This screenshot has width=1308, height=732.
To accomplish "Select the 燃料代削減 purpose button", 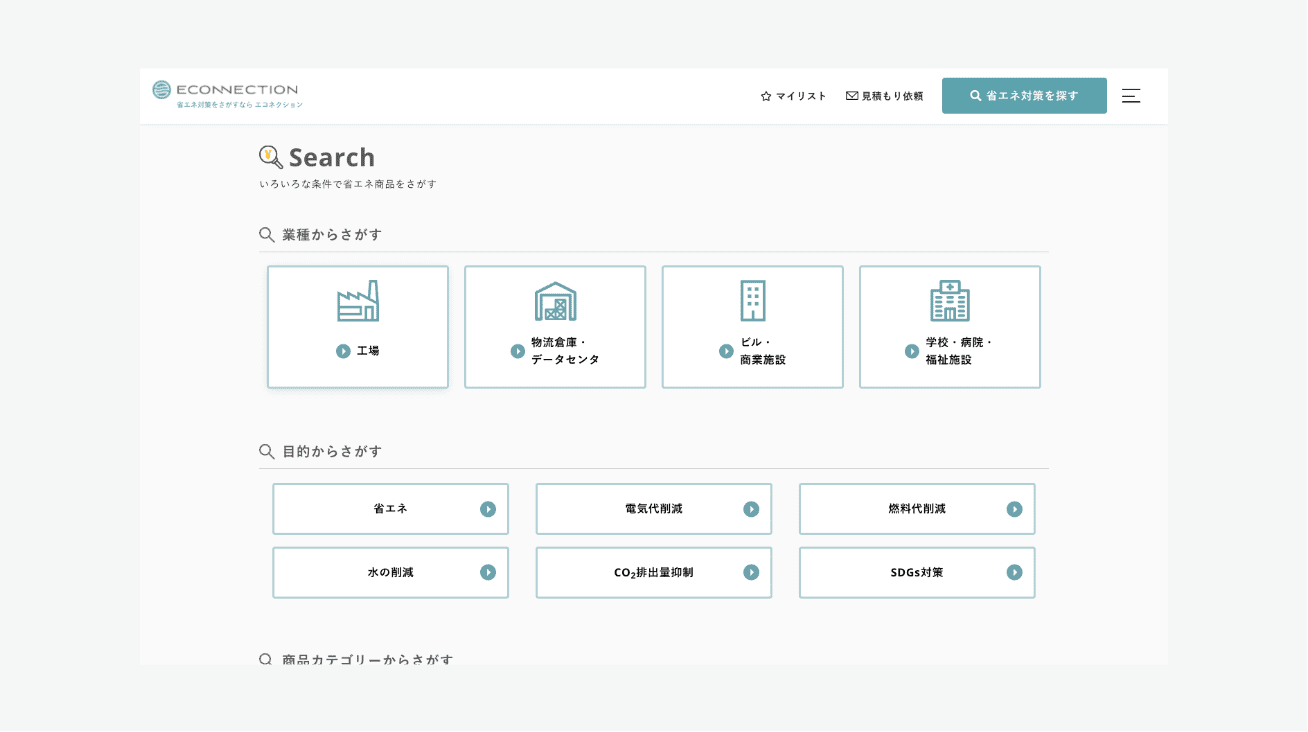I will coord(916,509).
